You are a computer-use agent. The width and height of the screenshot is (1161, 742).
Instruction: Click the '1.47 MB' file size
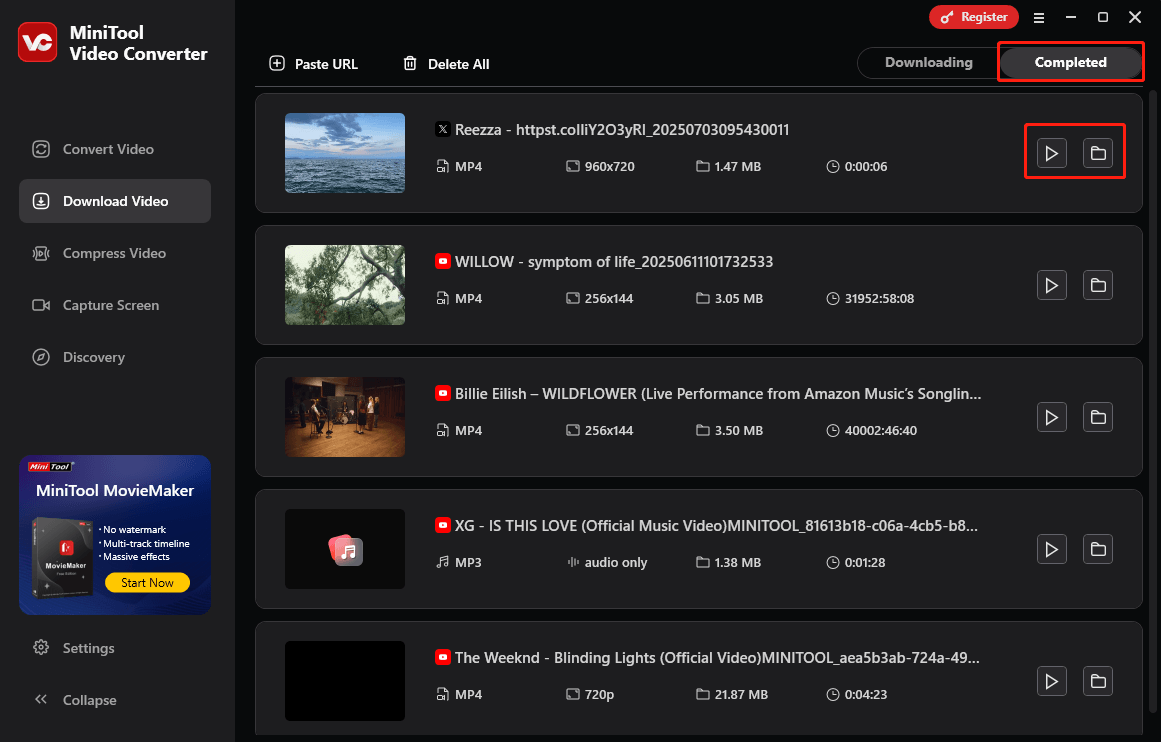[x=737, y=167]
